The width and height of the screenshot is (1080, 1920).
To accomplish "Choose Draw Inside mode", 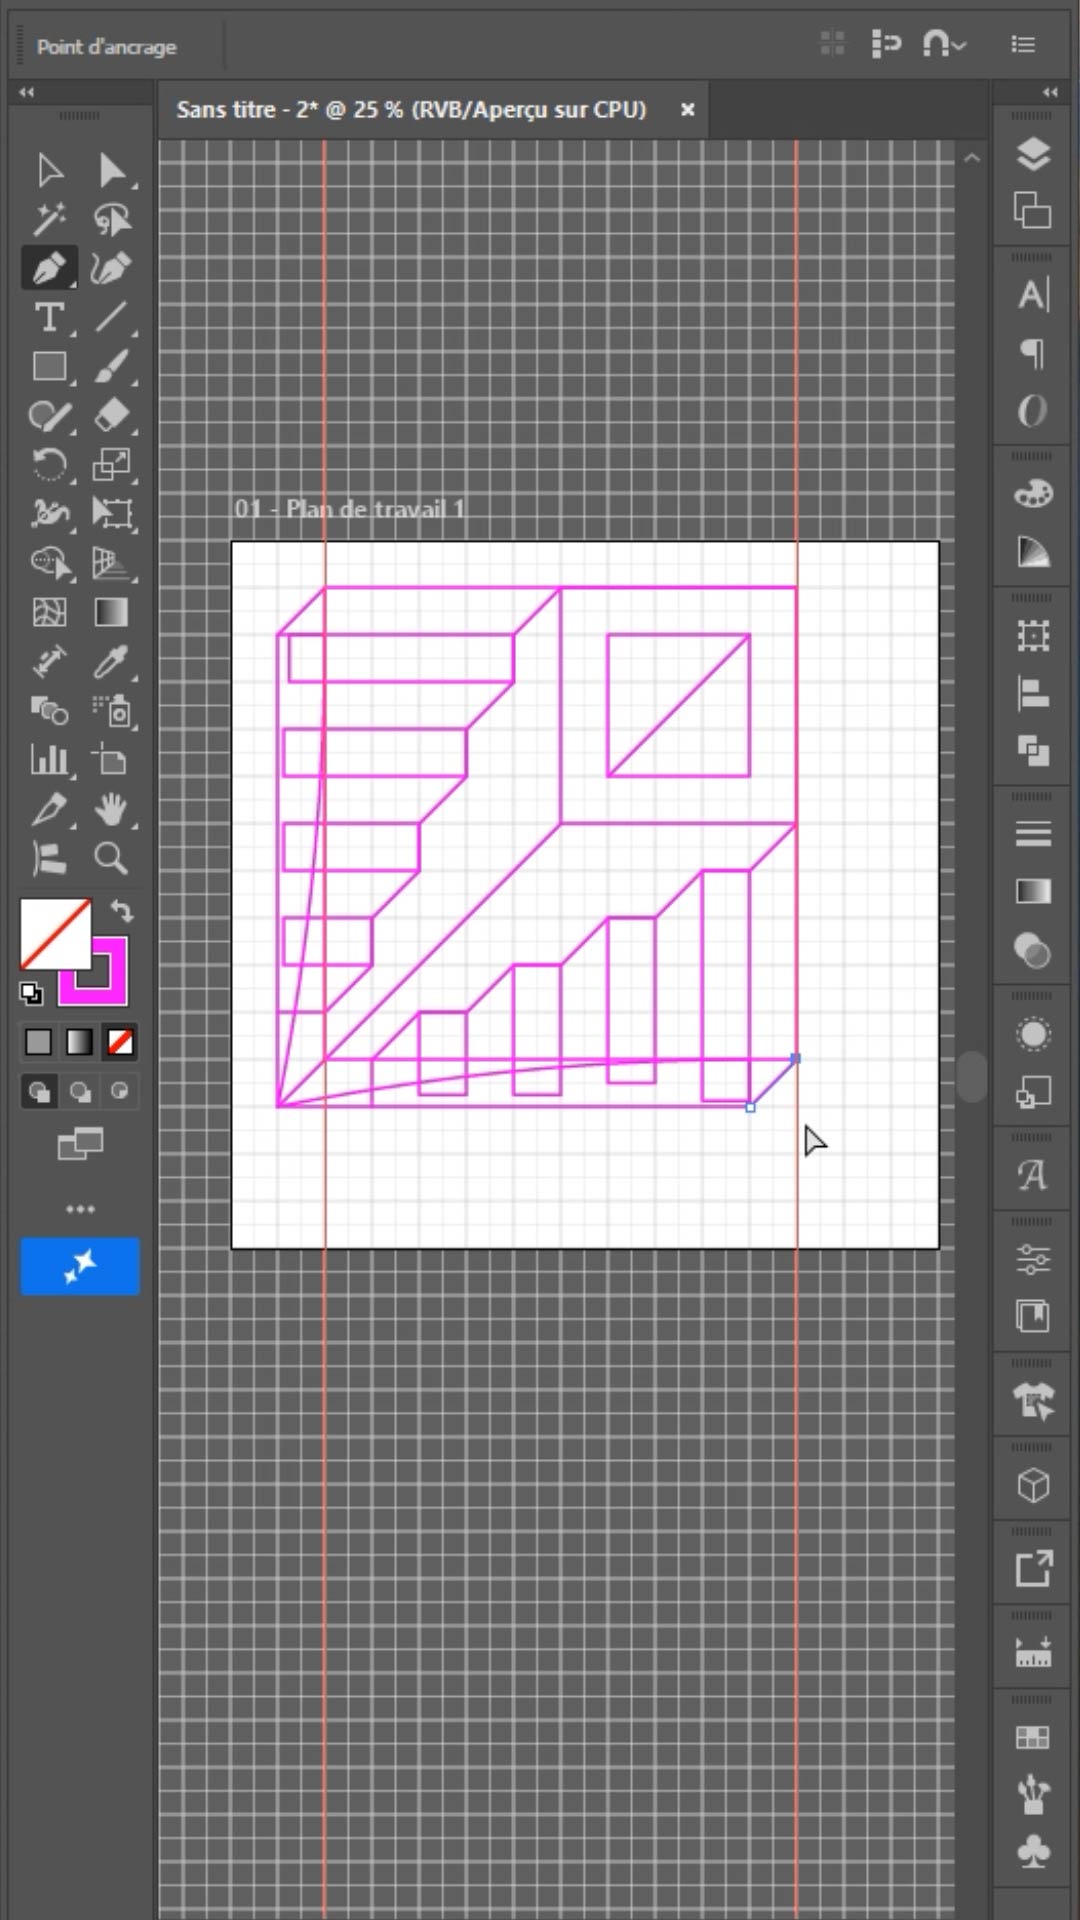I will tap(120, 1091).
